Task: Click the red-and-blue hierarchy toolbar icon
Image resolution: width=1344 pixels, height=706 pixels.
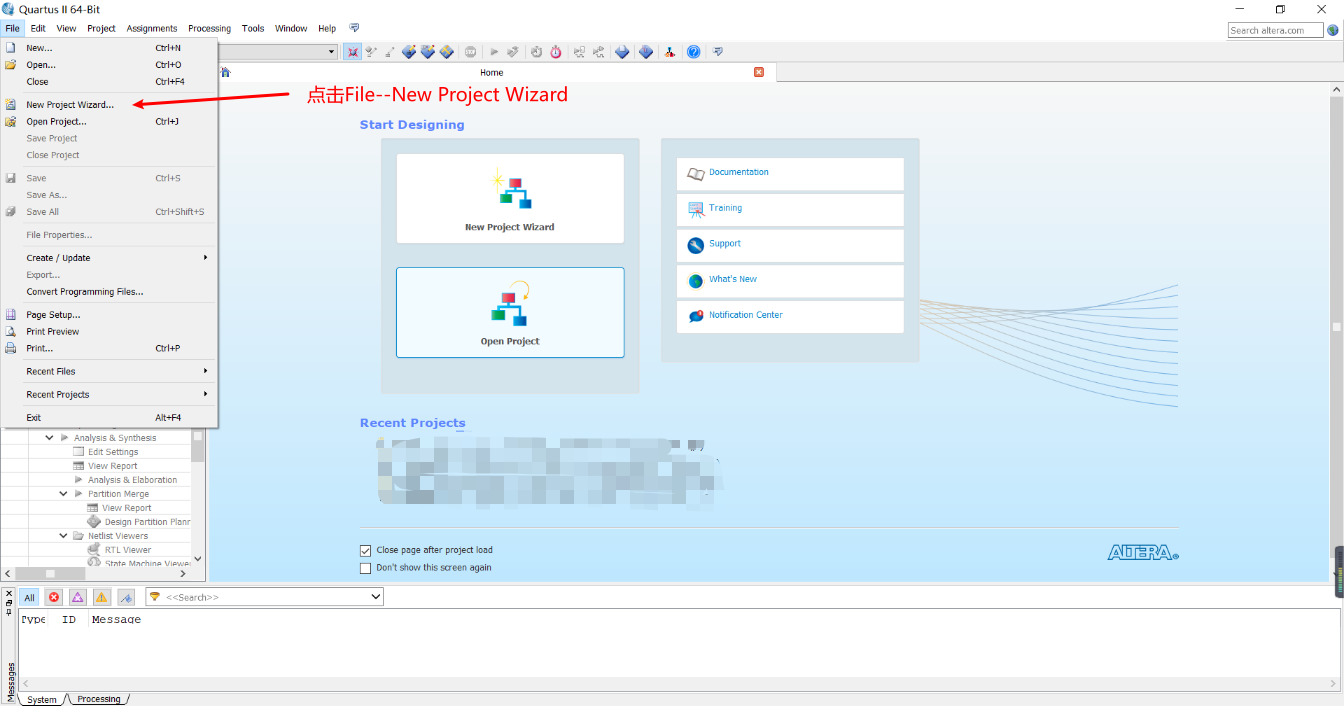Action: (x=670, y=52)
